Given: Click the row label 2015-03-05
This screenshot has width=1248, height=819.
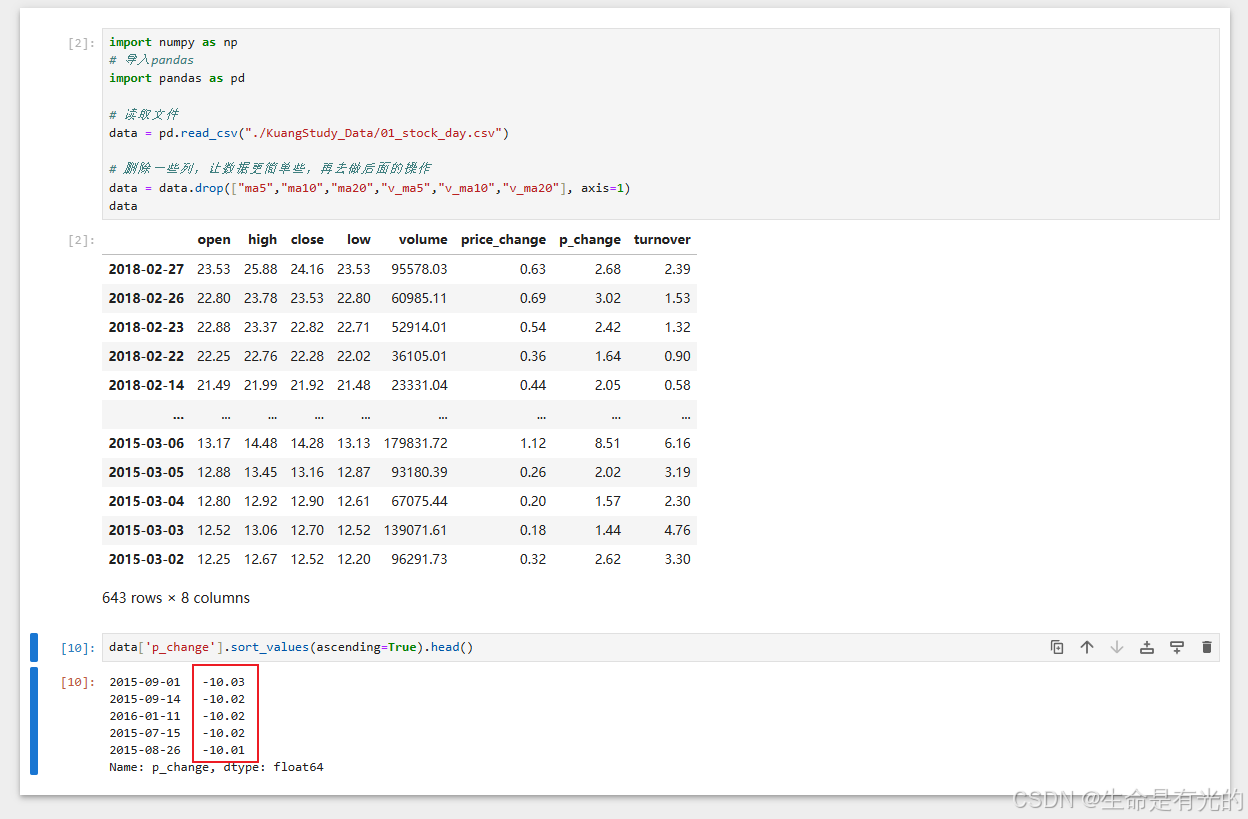Looking at the screenshot, I should [x=145, y=472].
